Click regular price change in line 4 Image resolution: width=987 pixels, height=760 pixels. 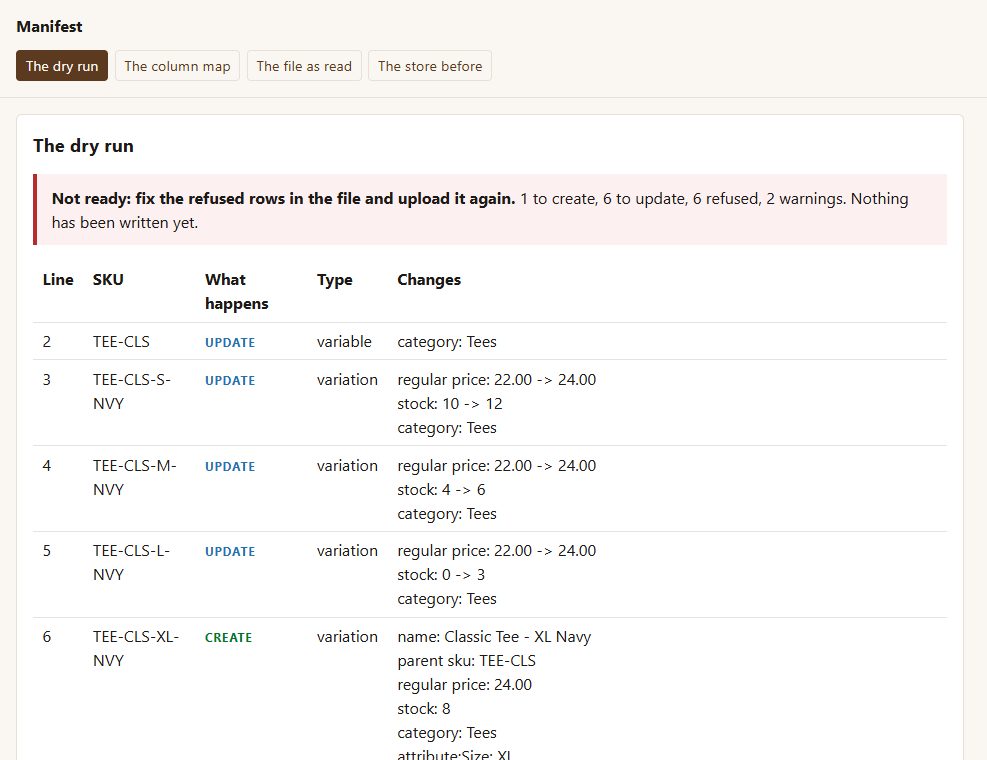(497, 466)
